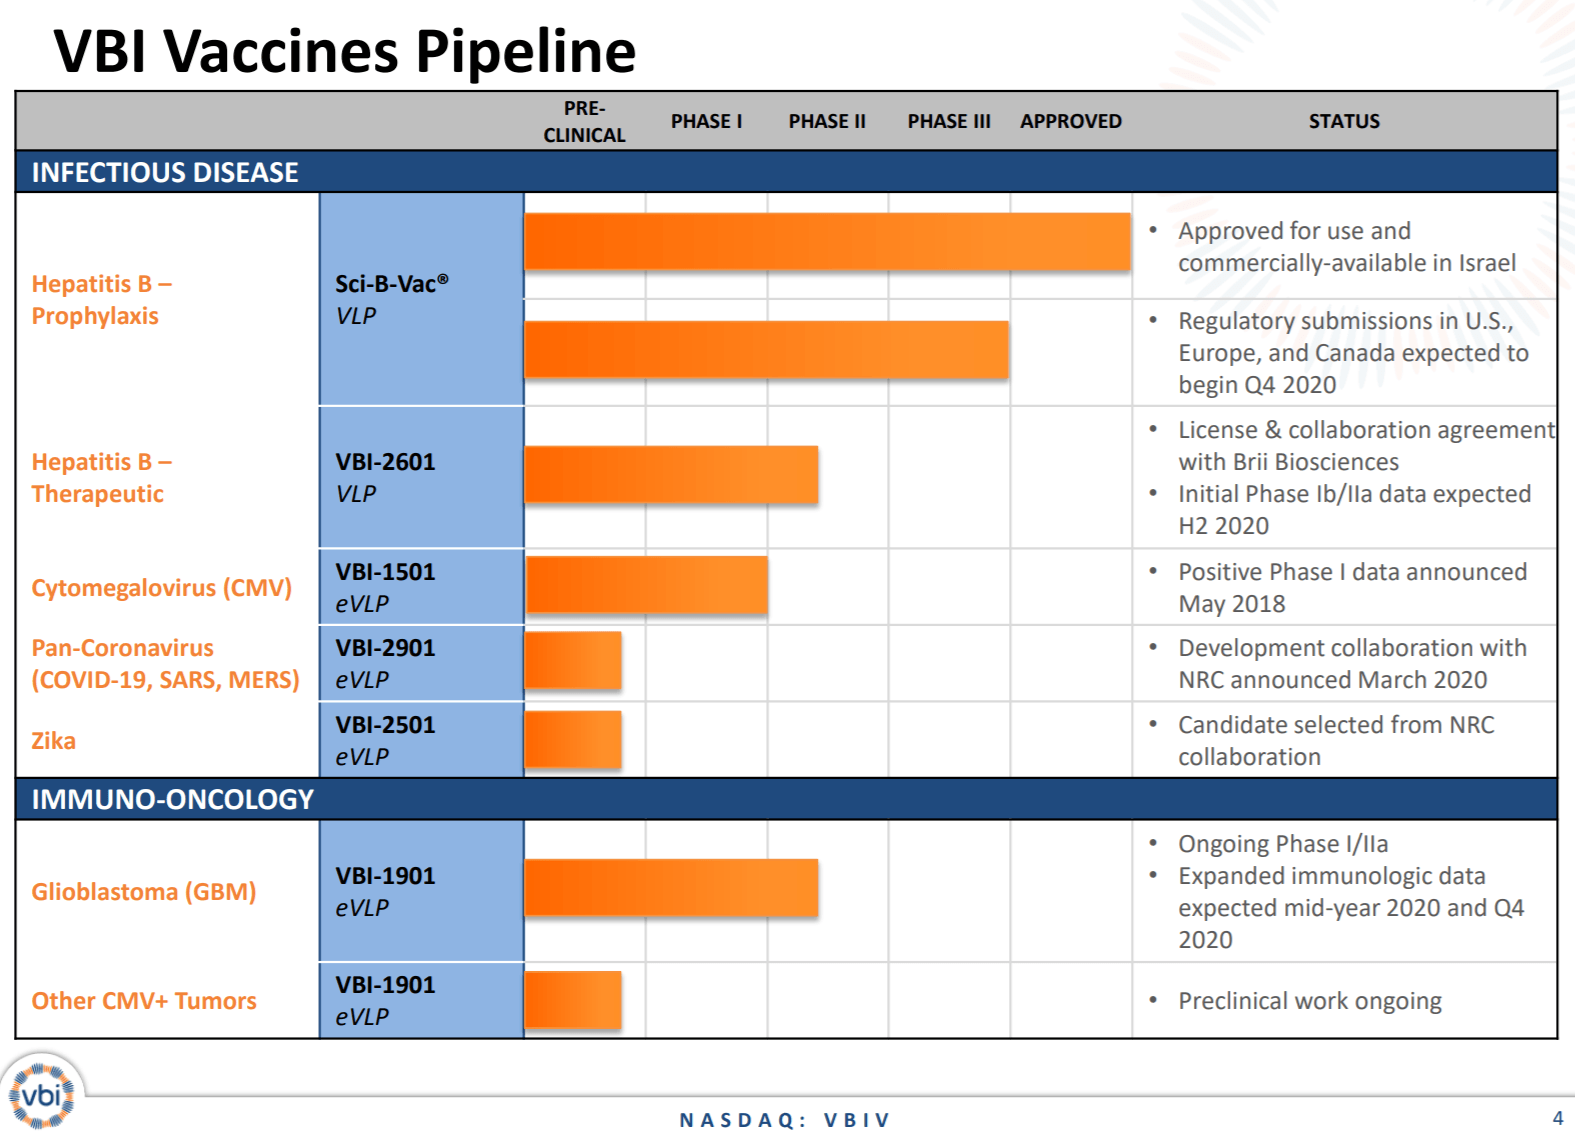
Task: Click the VBI-2501 preclinical bar
Action: point(573,739)
